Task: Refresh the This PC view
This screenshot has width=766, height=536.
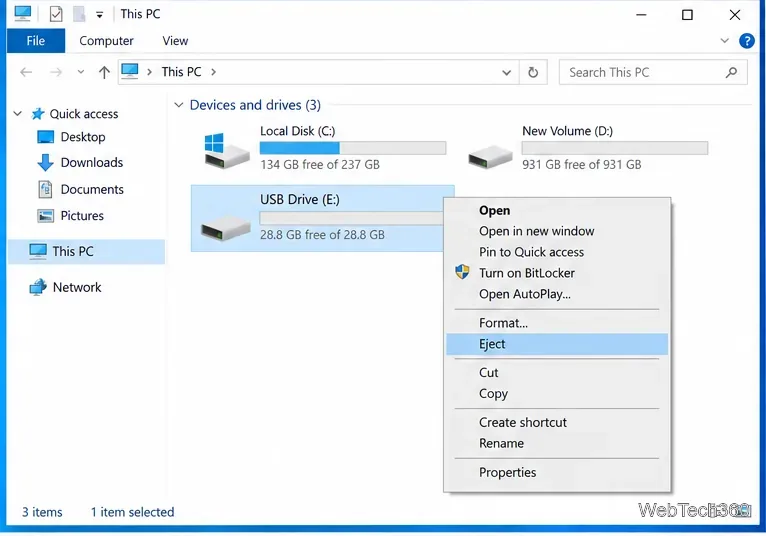Action: pyautogui.click(x=533, y=72)
